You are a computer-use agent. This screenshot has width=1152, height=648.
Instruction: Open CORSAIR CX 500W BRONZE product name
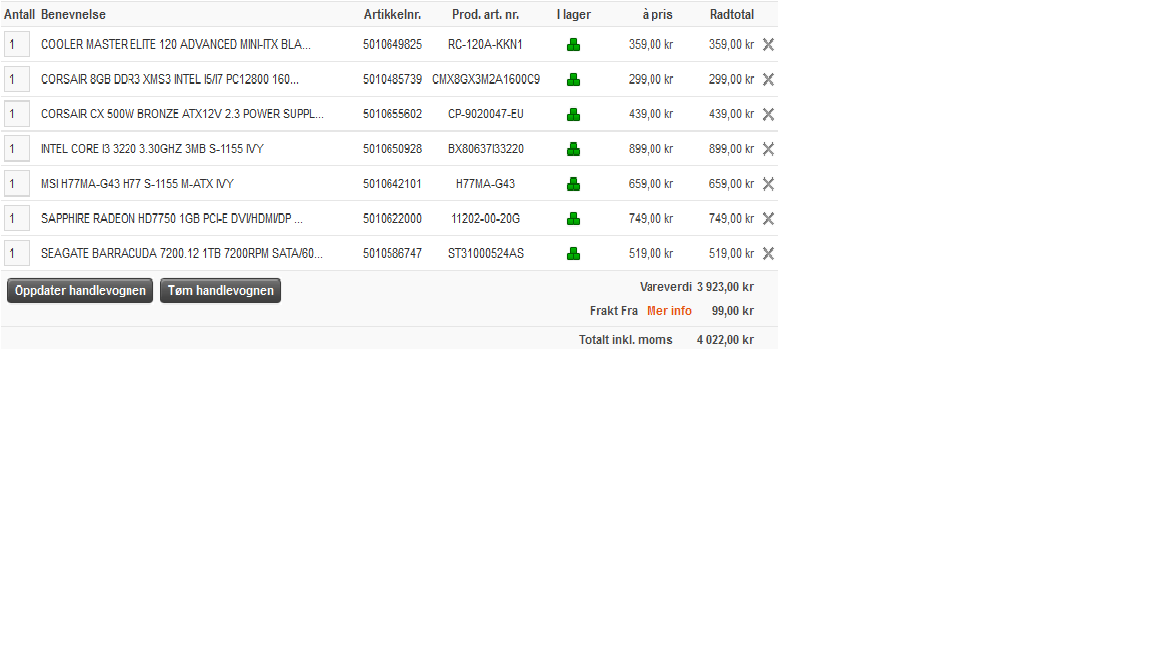pos(182,114)
